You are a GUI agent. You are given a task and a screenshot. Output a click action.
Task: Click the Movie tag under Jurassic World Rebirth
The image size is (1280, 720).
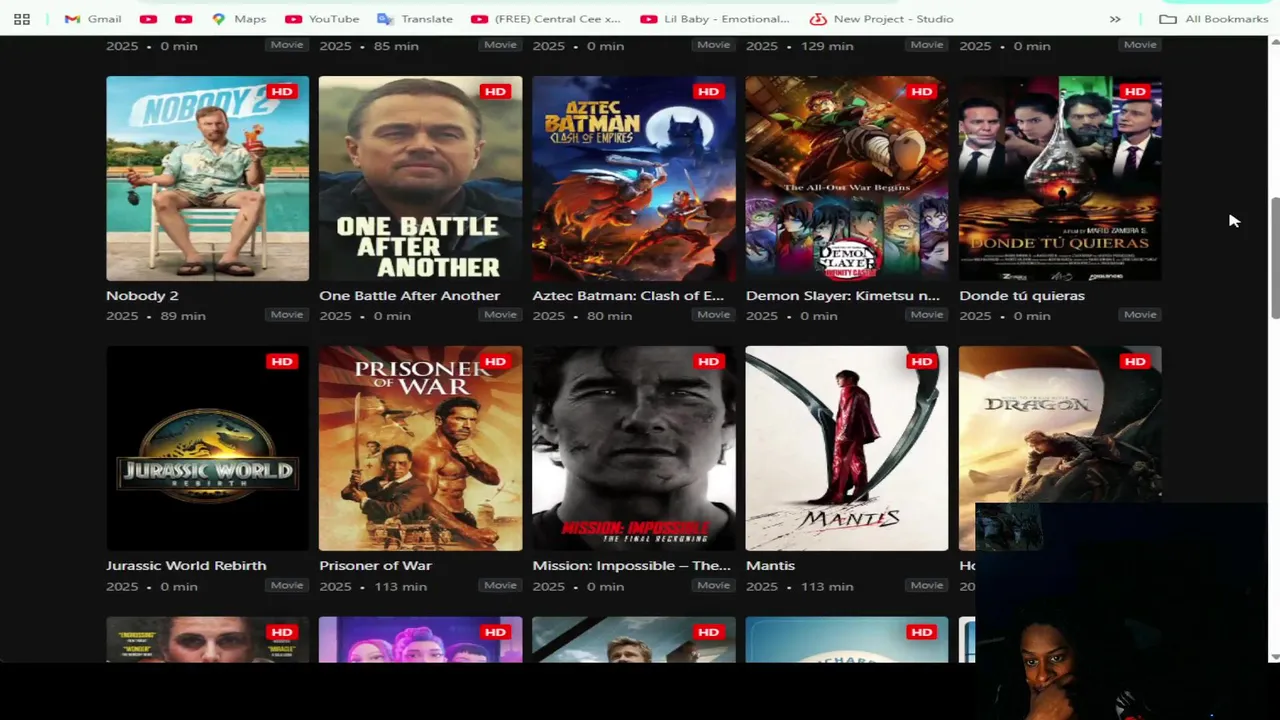pos(287,586)
